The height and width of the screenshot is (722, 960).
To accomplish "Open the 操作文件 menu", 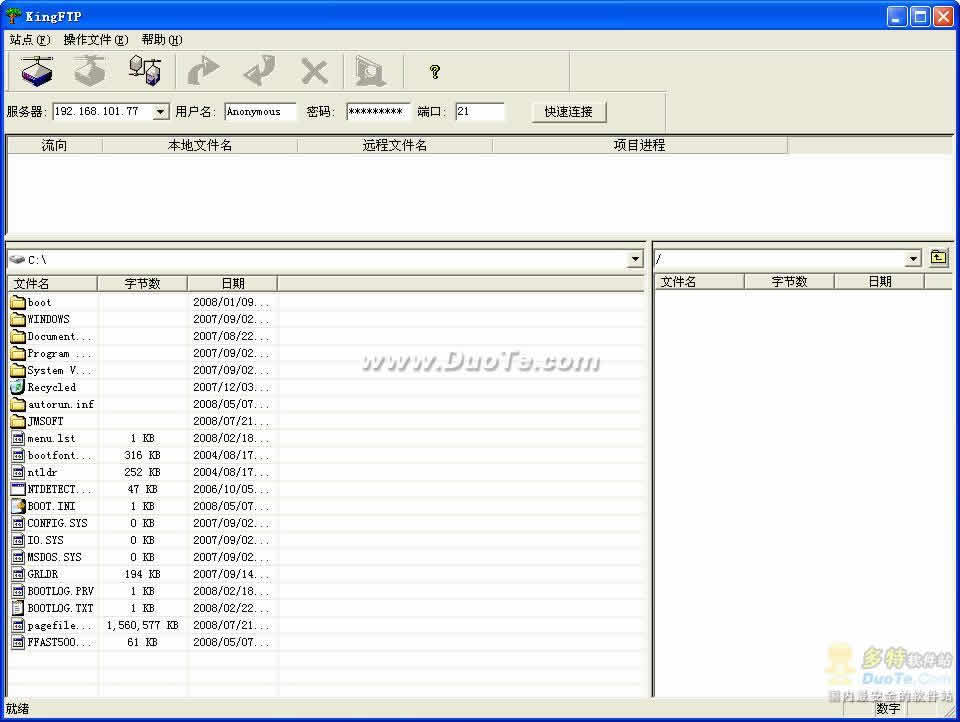I will coord(96,40).
